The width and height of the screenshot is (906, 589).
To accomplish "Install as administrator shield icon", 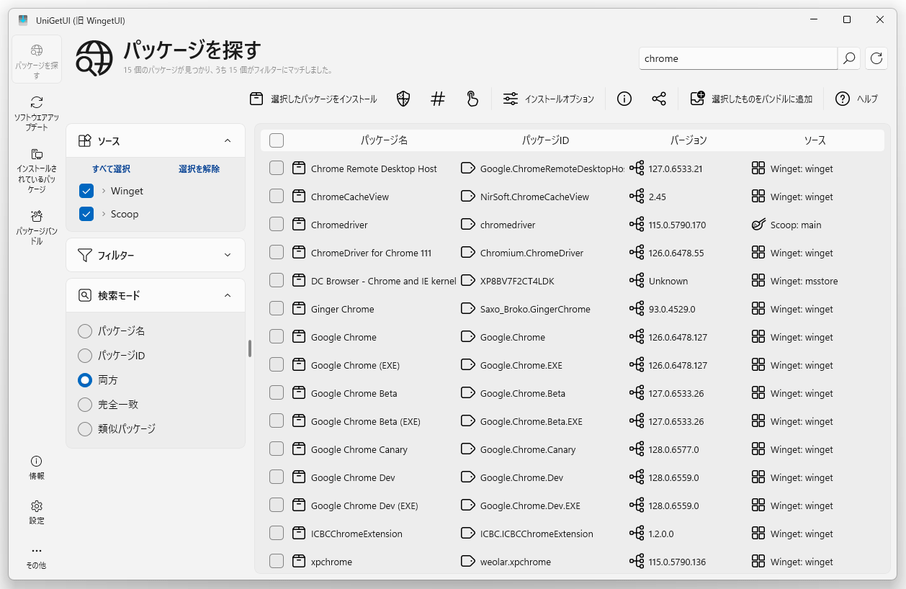I will 403,99.
